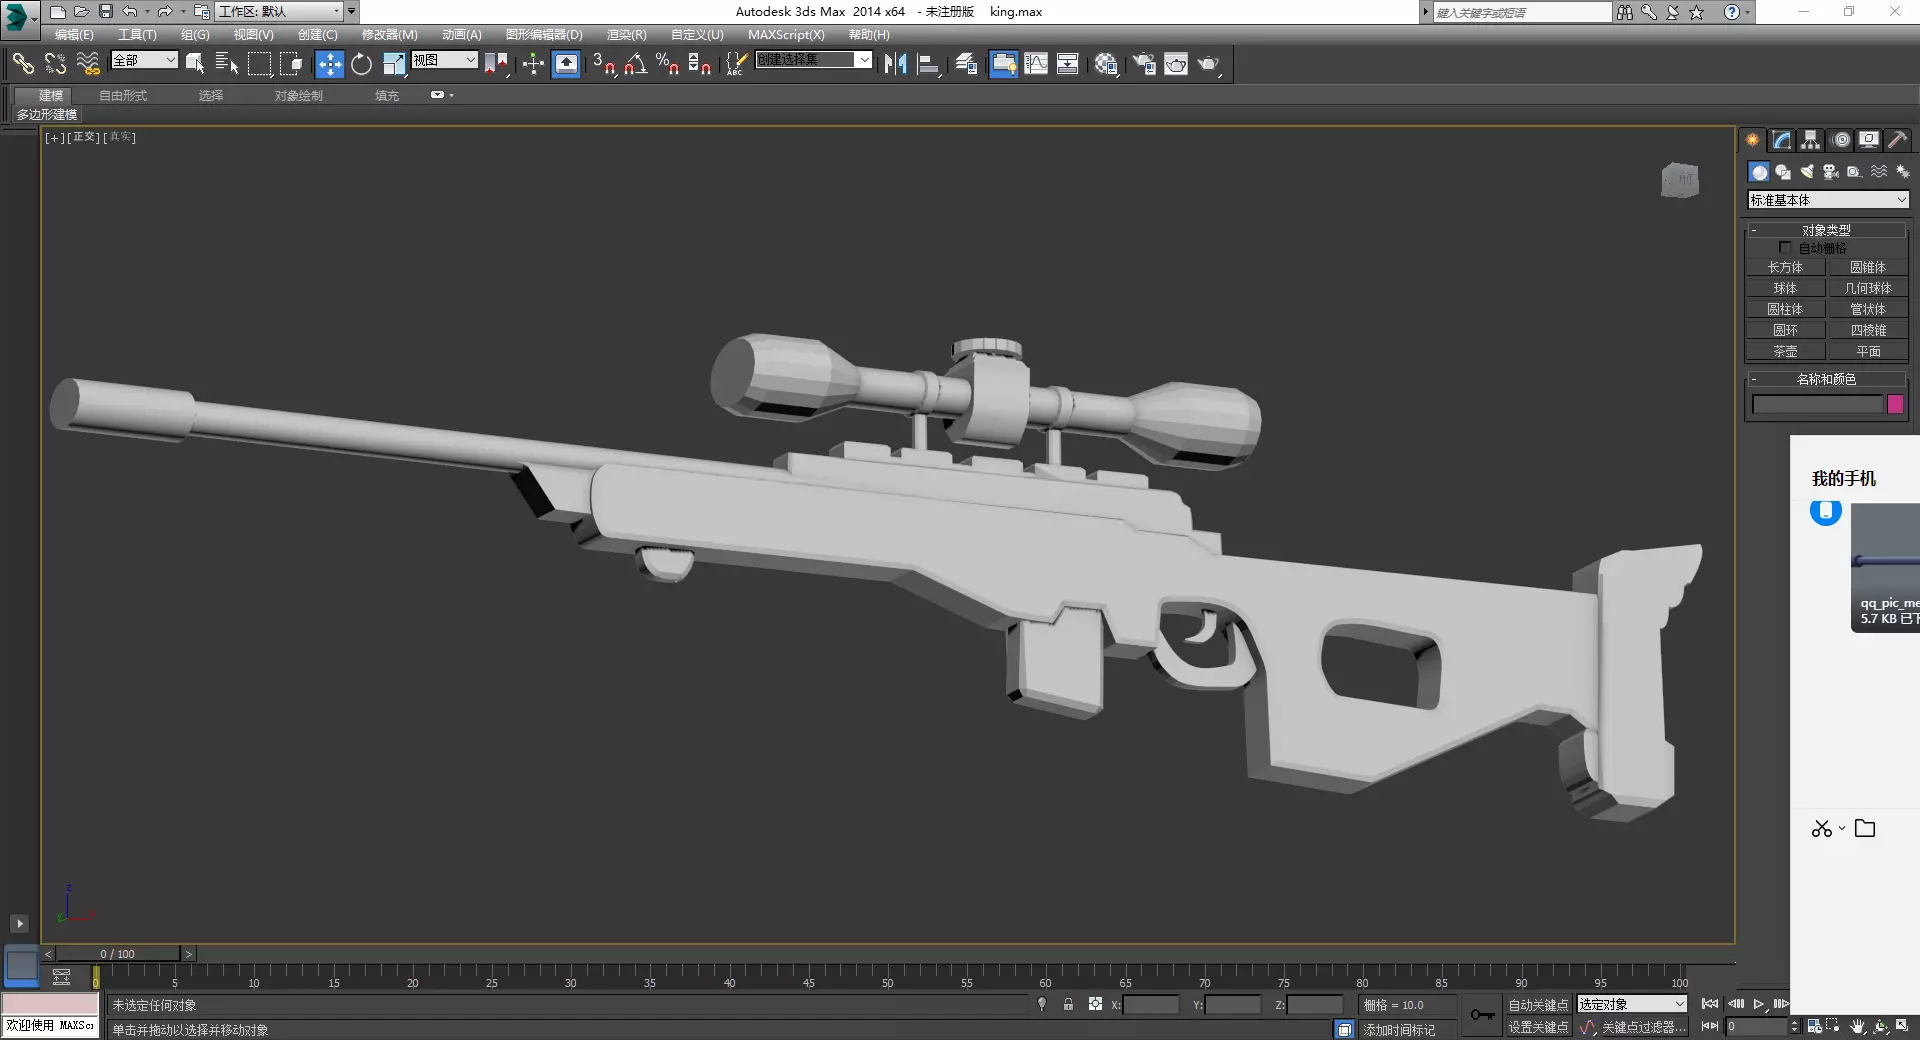The image size is (1920, 1040).
Task: Open Render Setup dialog icon
Action: pos(1143,64)
